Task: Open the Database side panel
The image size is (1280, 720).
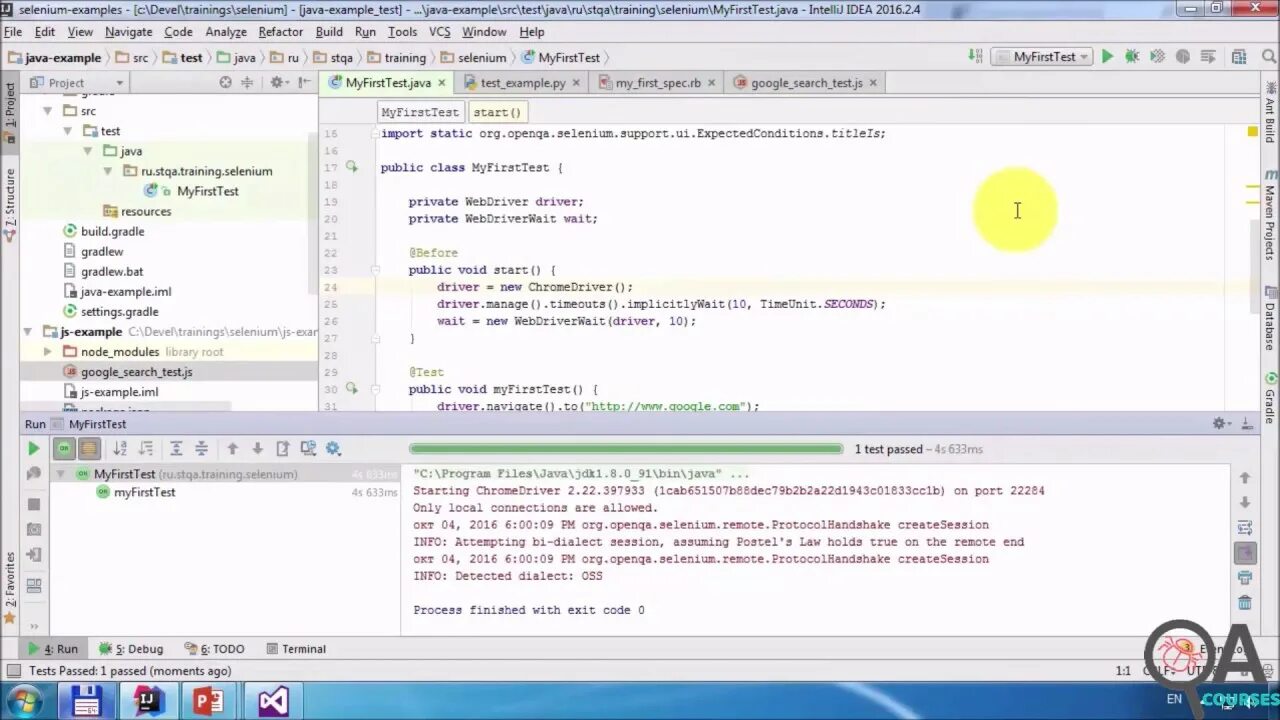Action: 1270,319
